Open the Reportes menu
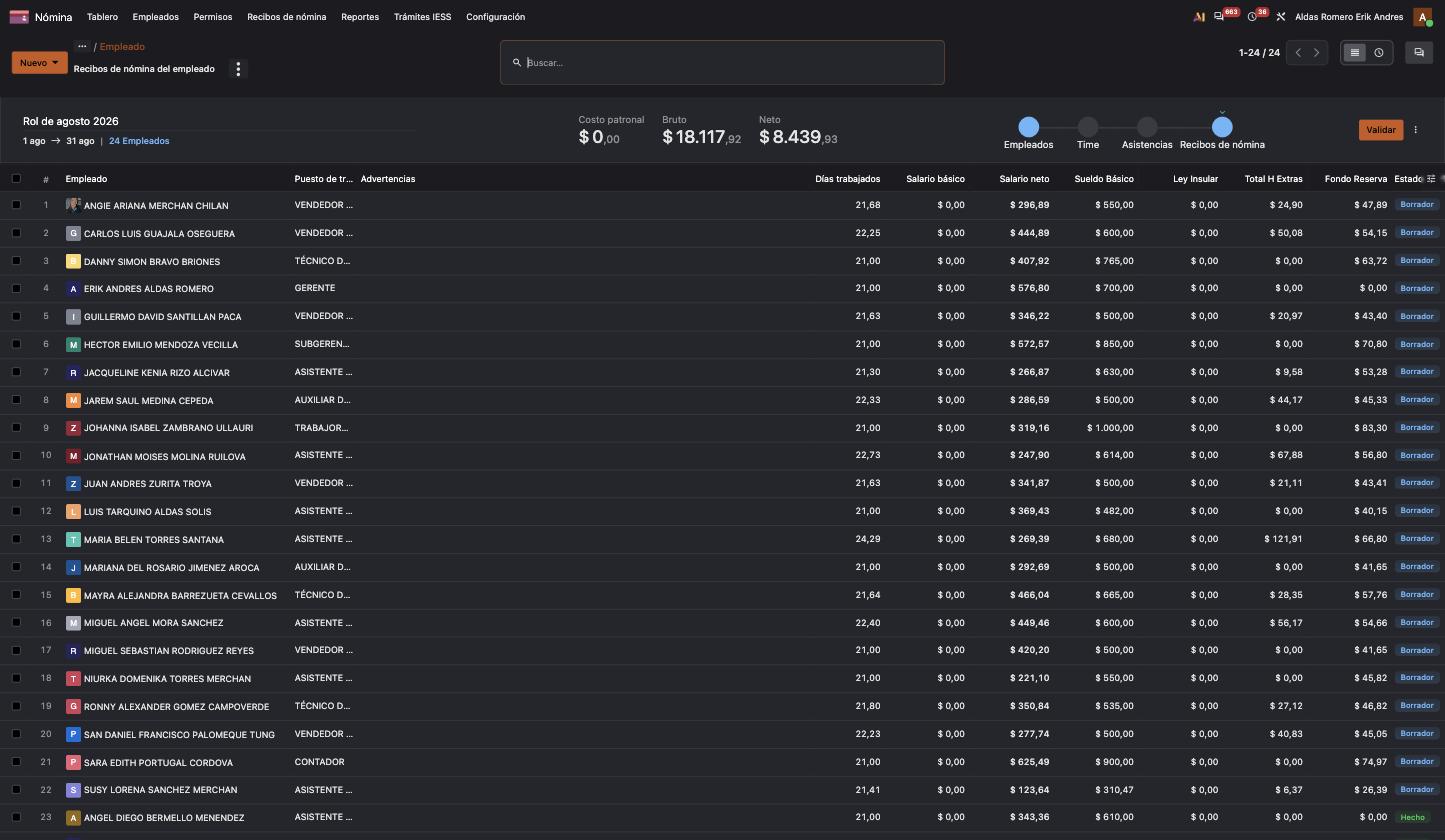 pos(360,17)
